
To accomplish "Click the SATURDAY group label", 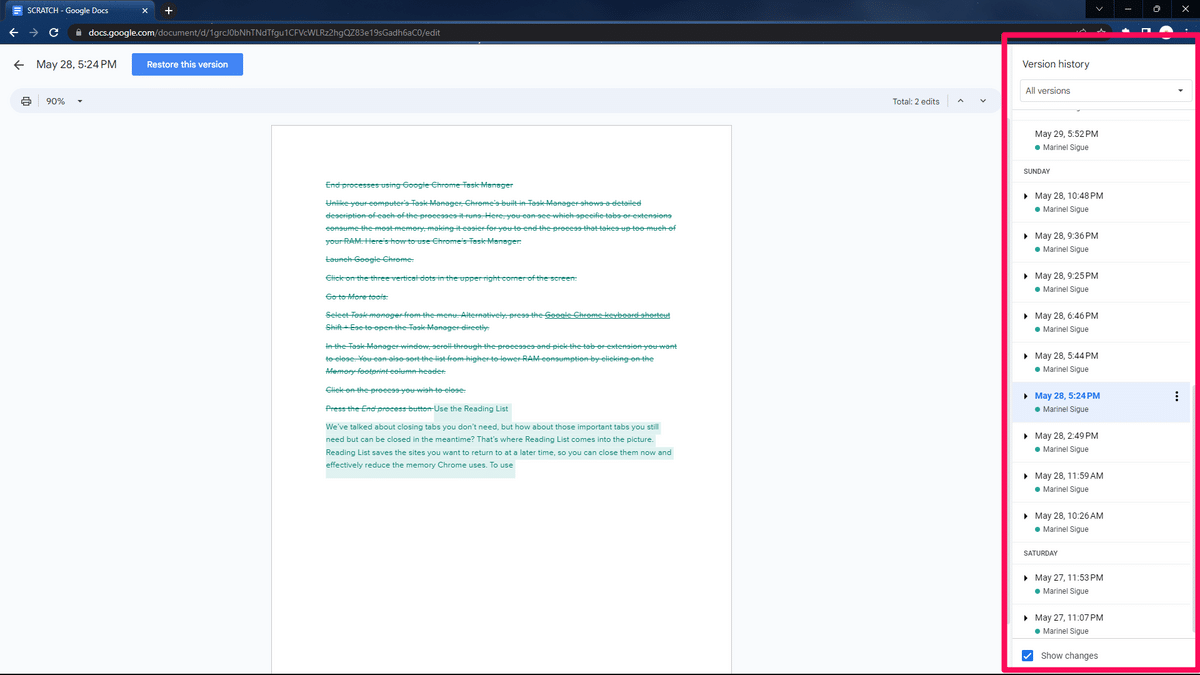I will click(x=1040, y=553).
